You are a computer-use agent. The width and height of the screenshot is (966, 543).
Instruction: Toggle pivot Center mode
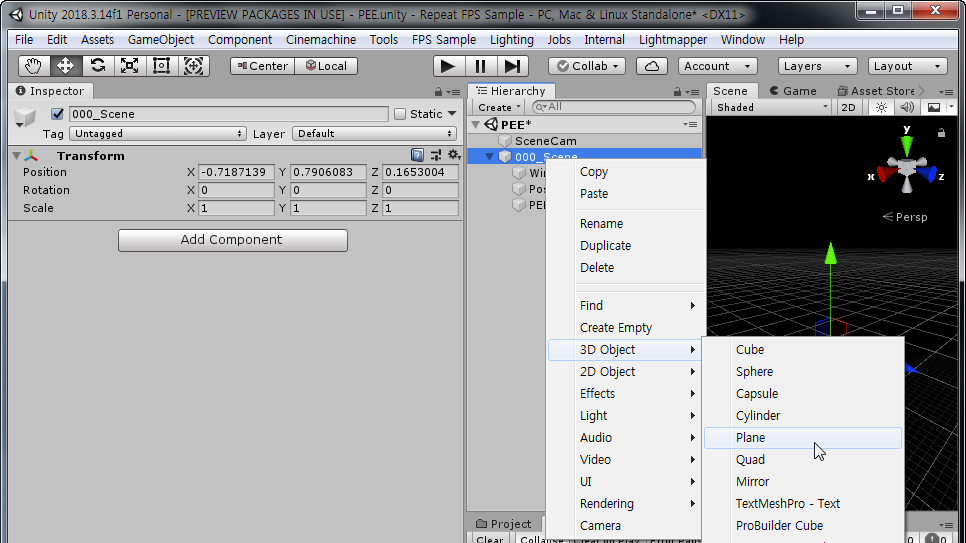(262, 66)
